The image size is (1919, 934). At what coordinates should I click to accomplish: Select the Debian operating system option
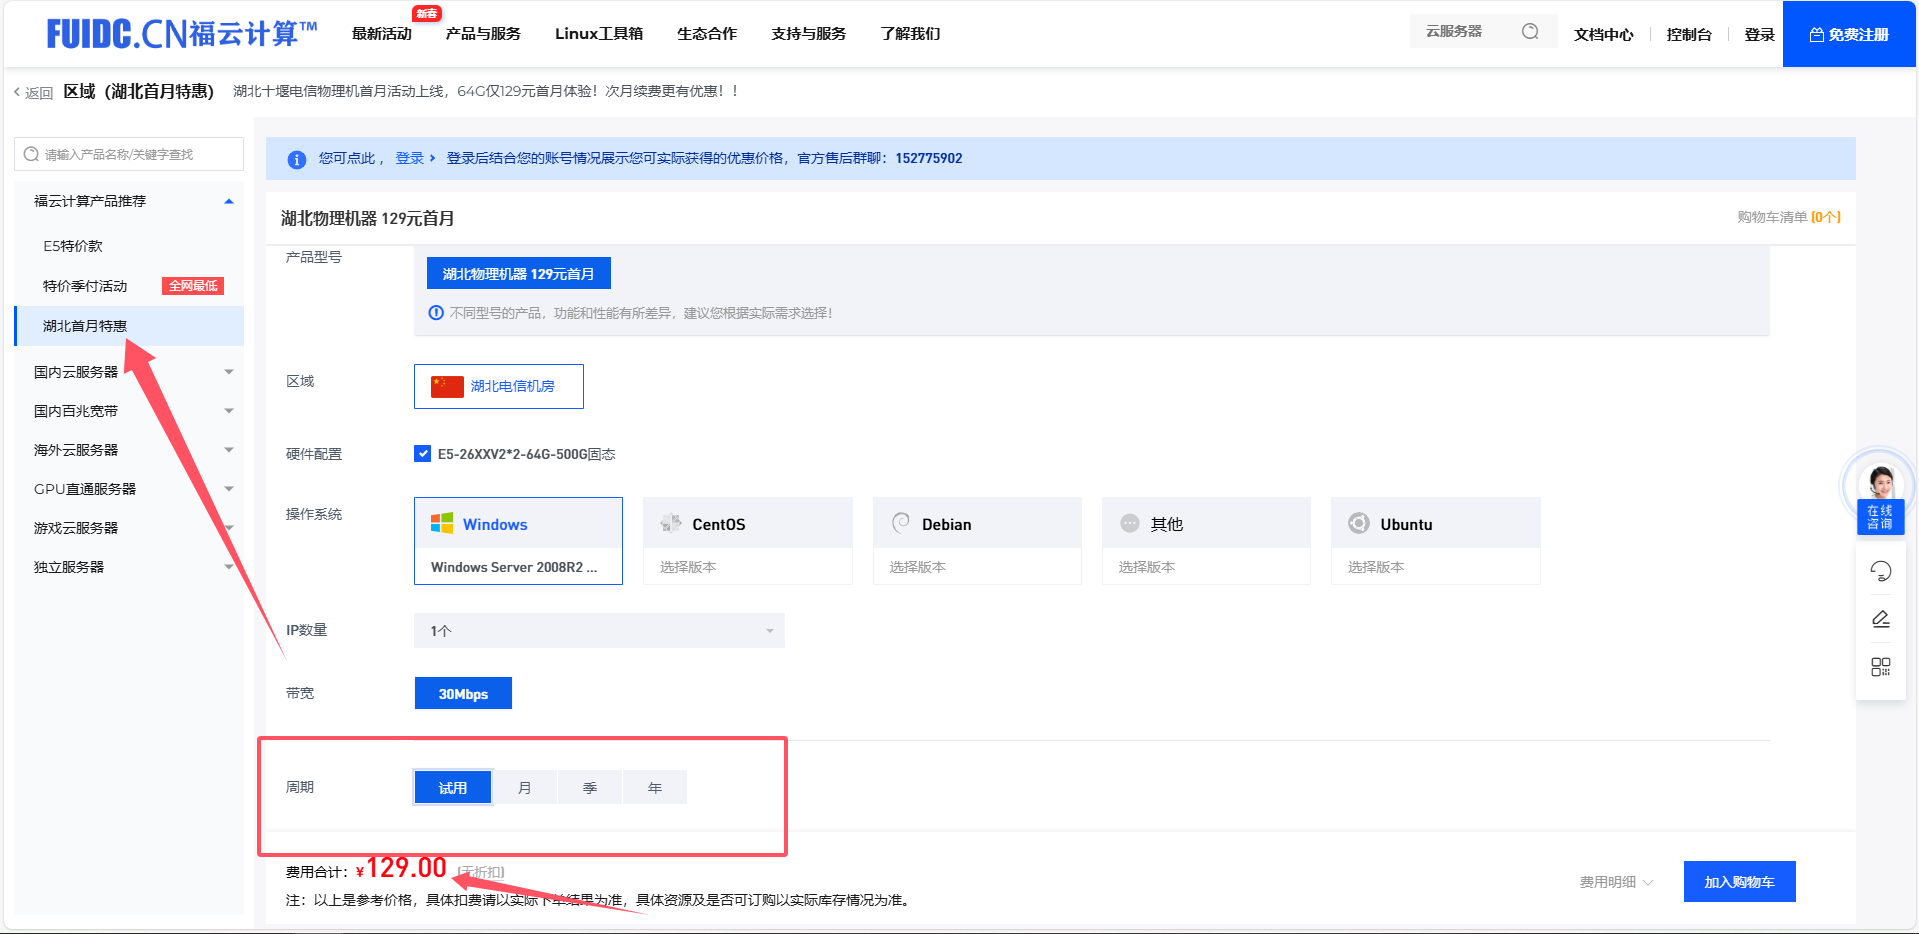point(977,540)
